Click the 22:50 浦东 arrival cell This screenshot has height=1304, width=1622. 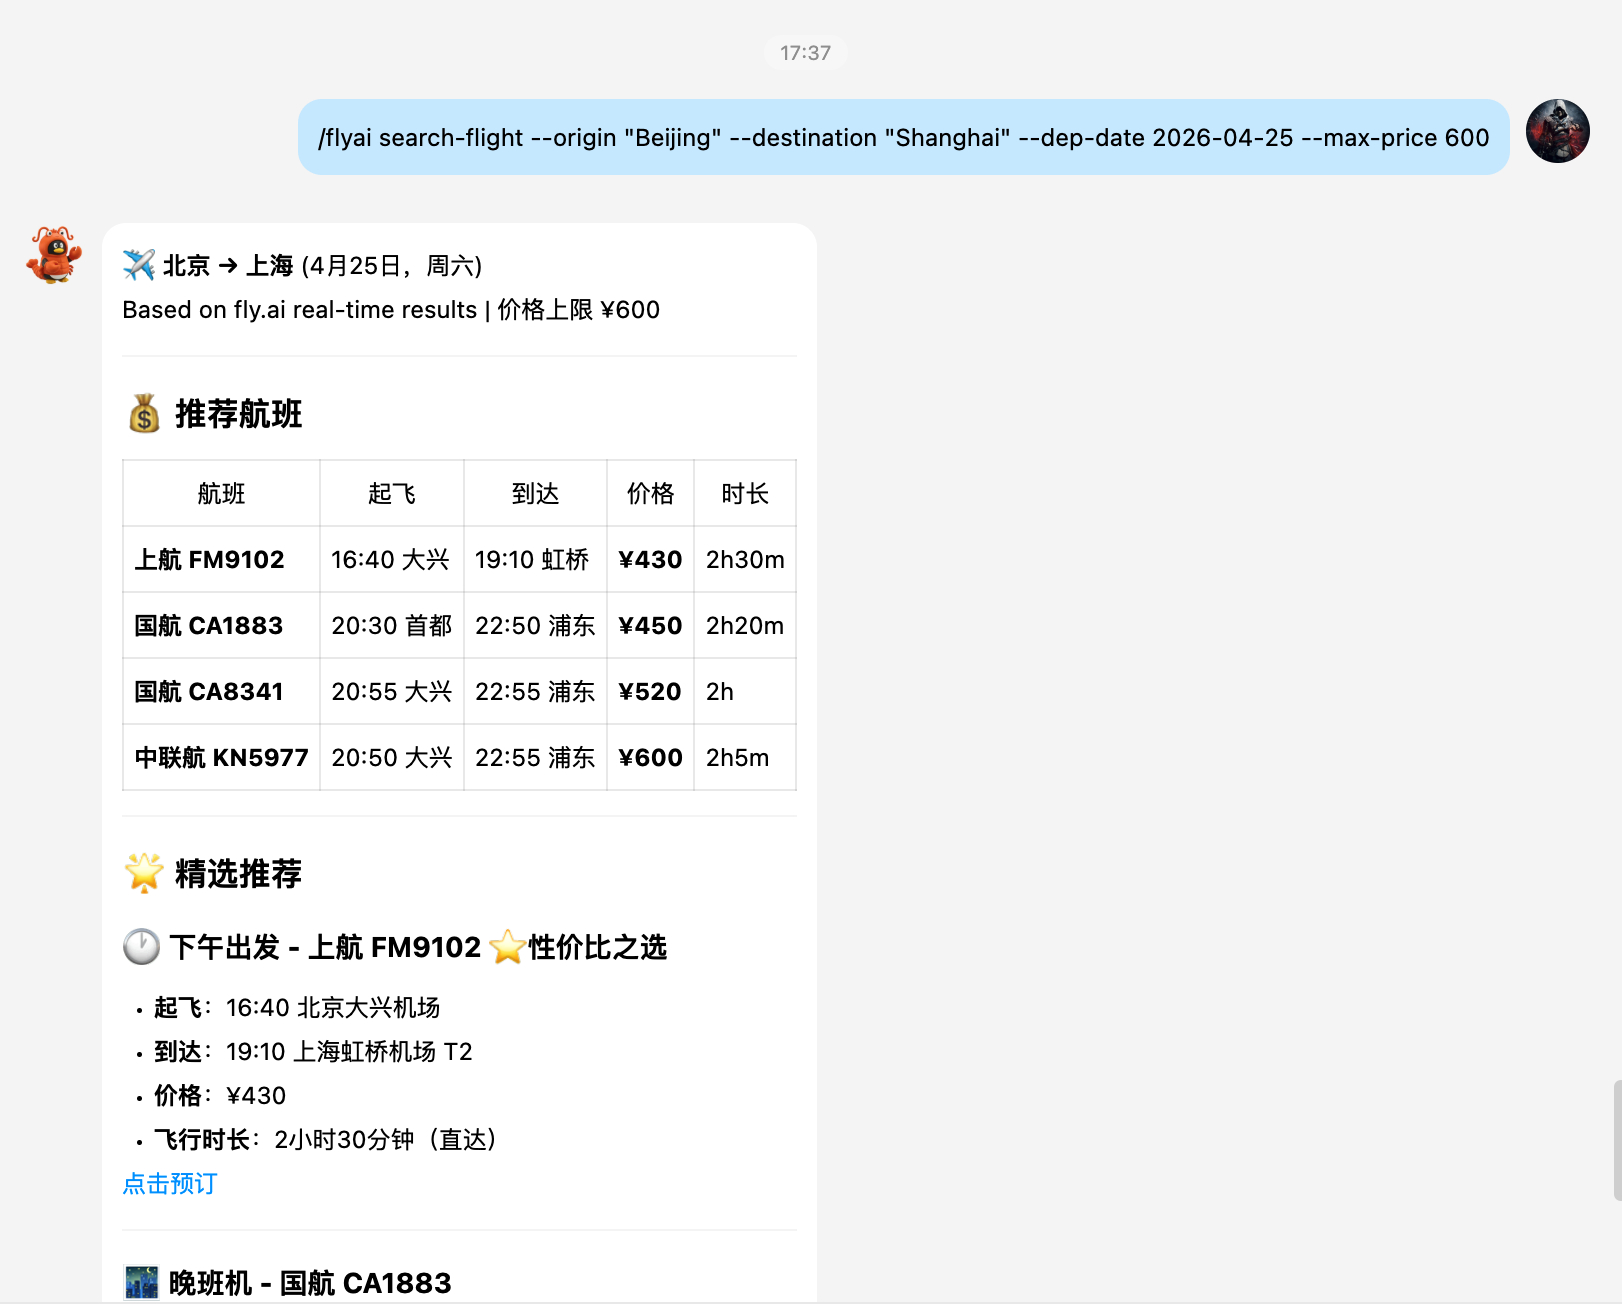point(535,625)
